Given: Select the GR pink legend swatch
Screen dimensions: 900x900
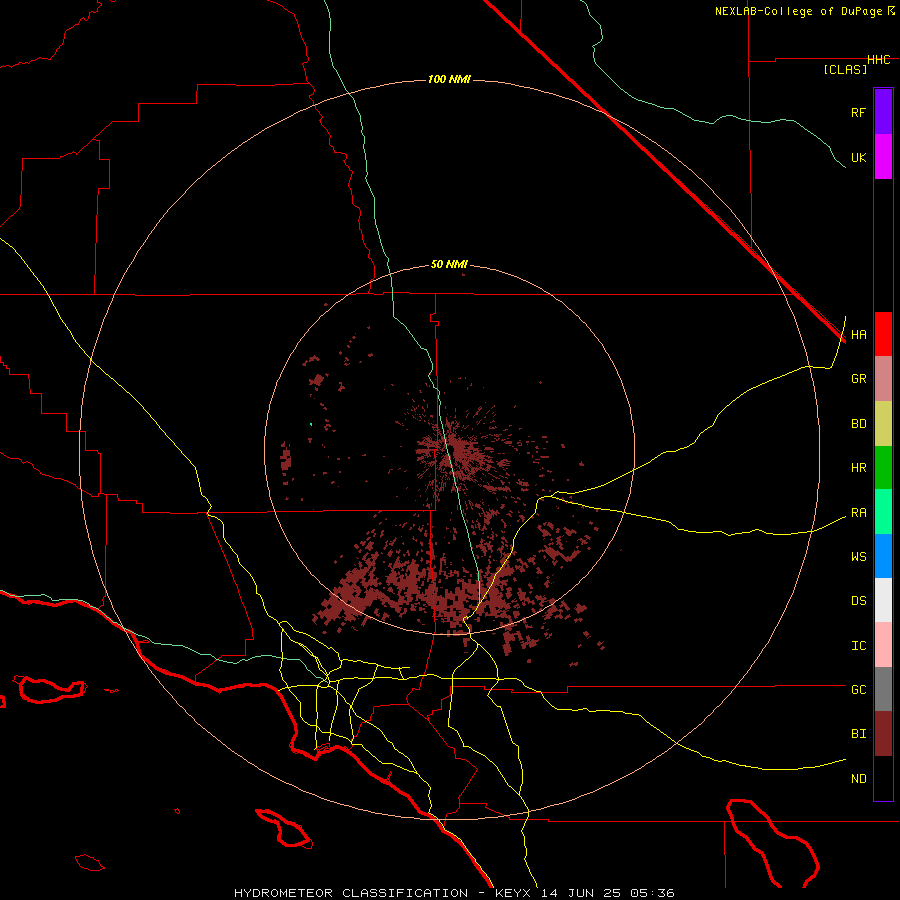Looking at the screenshot, I should click(883, 379).
